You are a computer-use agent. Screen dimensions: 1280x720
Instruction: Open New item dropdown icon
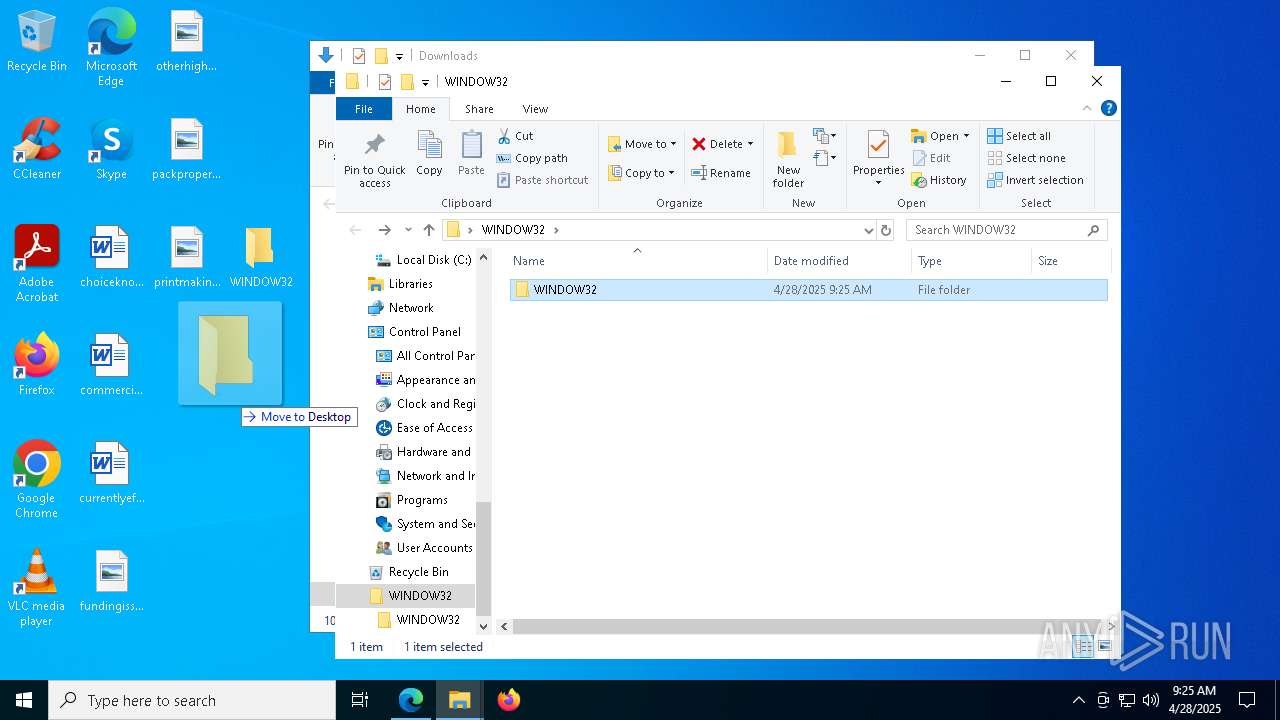point(824,136)
